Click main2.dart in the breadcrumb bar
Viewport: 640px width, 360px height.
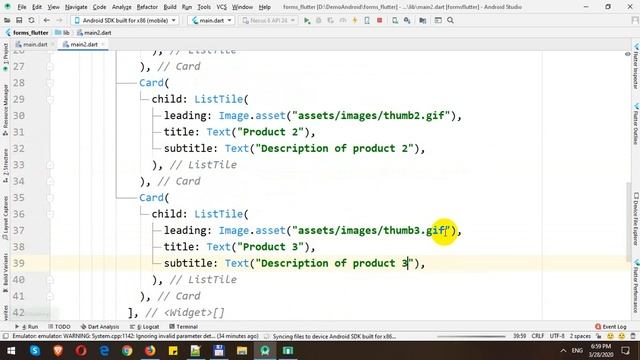click(94, 33)
